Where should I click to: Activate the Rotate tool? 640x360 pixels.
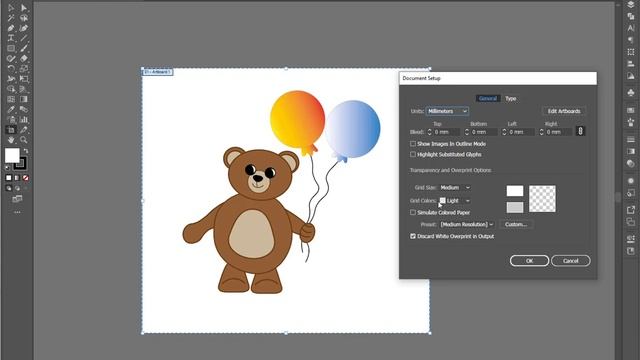pos(11,69)
